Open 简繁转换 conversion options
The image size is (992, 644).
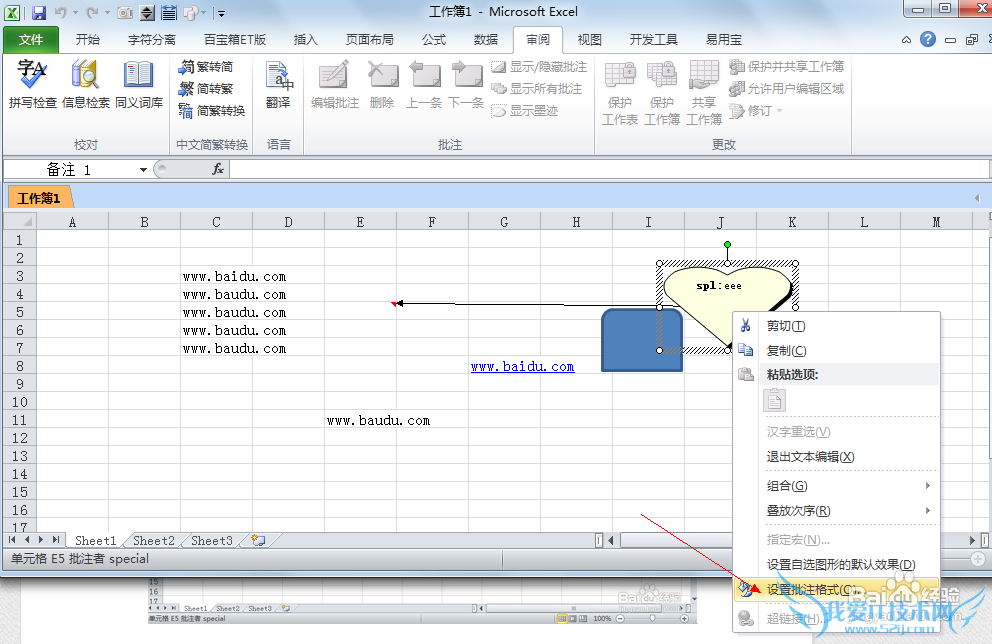click(x=212, y=111)
